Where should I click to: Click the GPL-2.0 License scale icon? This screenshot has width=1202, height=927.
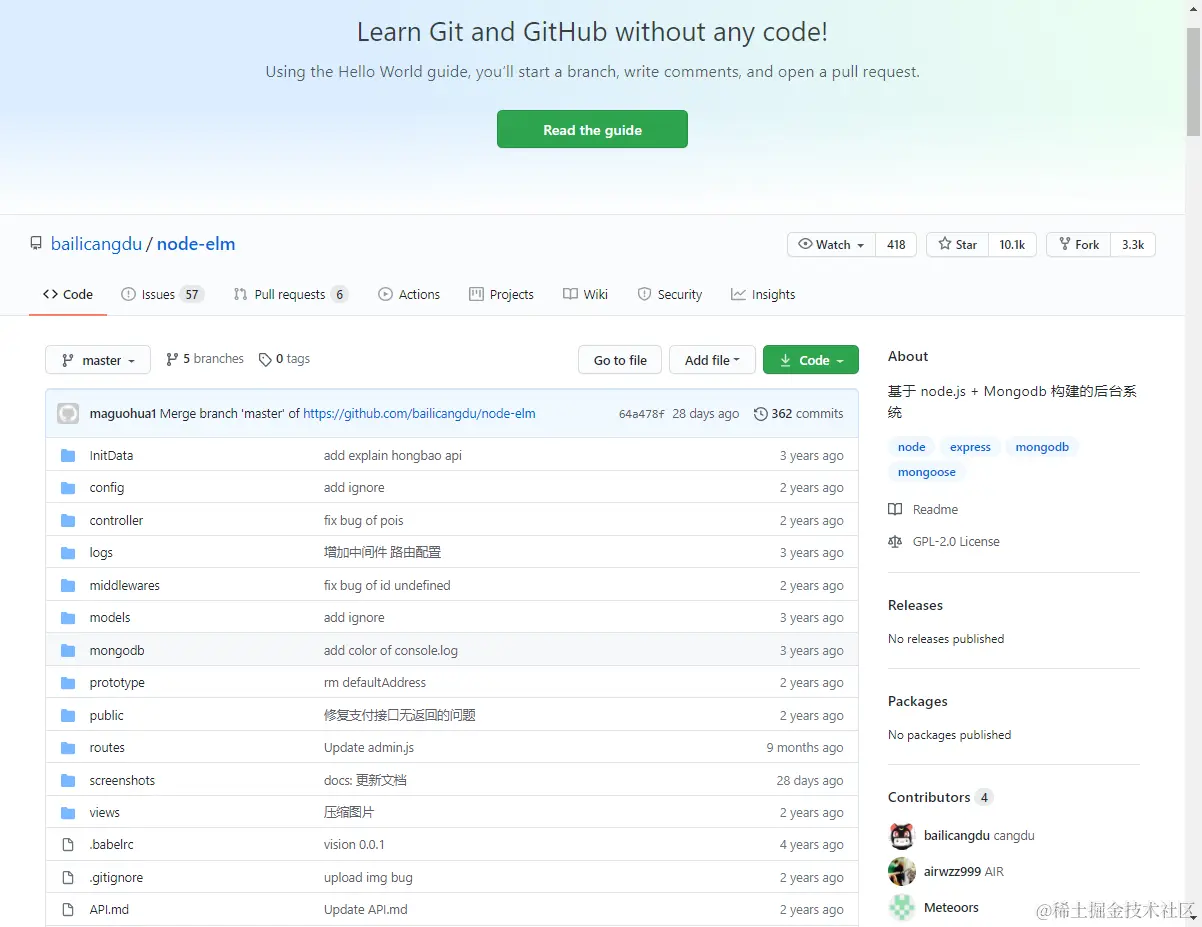click(x=895, y=542)
